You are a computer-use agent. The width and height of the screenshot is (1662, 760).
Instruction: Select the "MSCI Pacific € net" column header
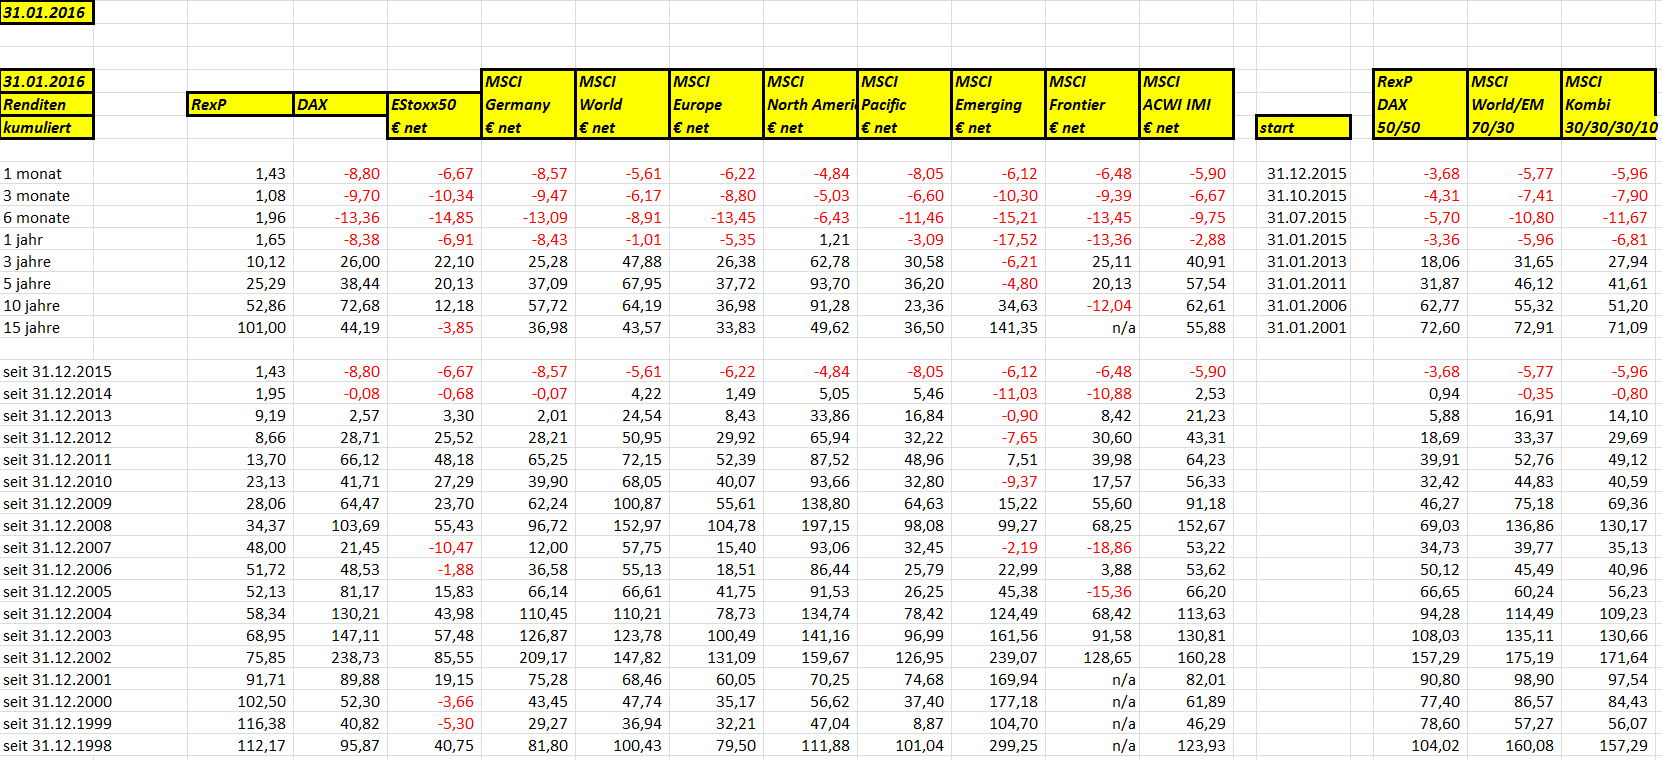904,104
